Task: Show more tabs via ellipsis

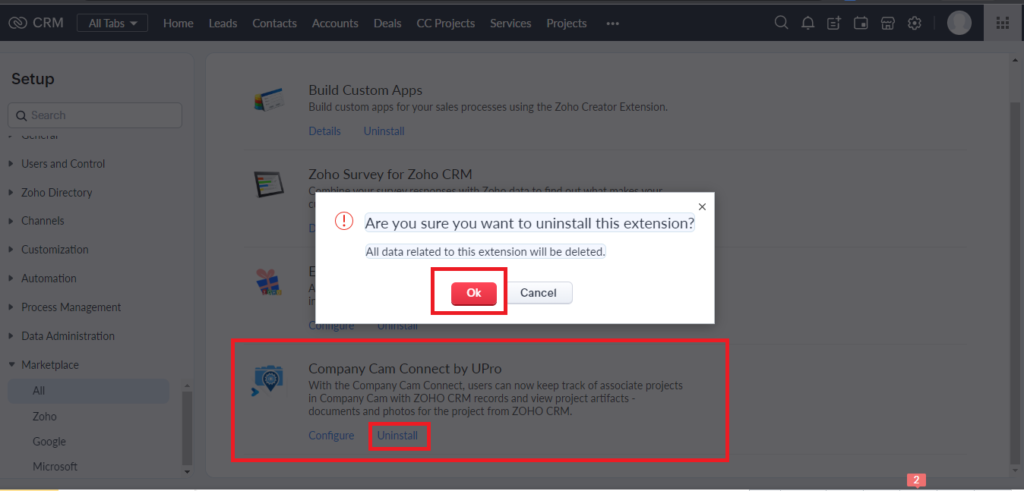Action: [x=612, y=24]
